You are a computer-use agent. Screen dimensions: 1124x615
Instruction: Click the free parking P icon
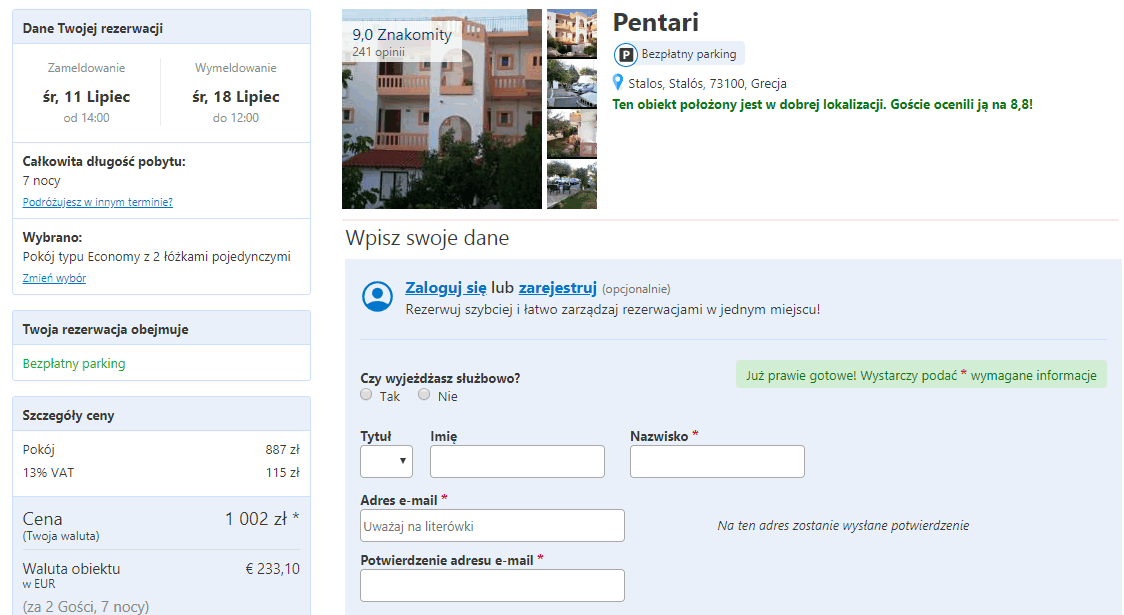point(625,54)
